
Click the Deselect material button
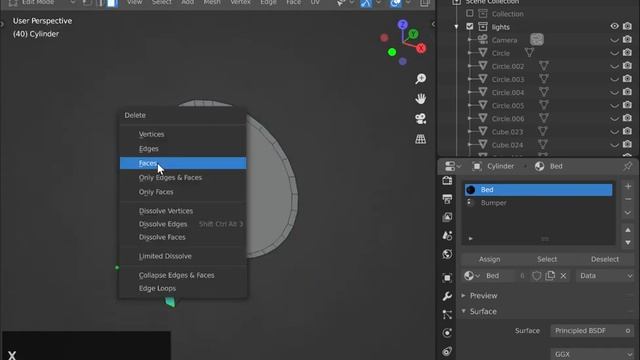(605, 259)
